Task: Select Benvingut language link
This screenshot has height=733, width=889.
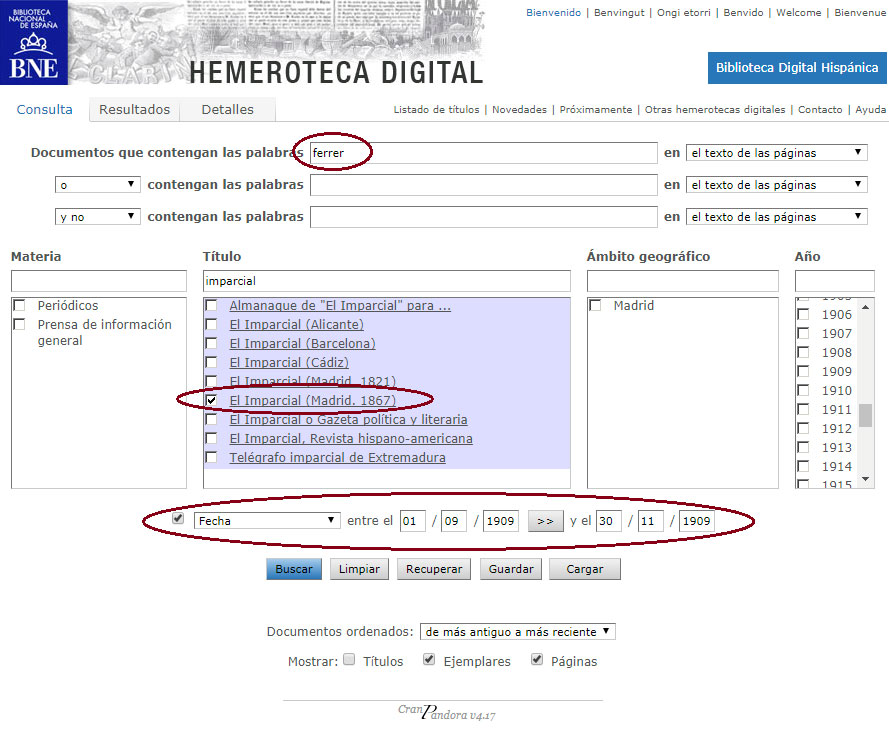Action: pyautogui.click(x=619, y=12)
